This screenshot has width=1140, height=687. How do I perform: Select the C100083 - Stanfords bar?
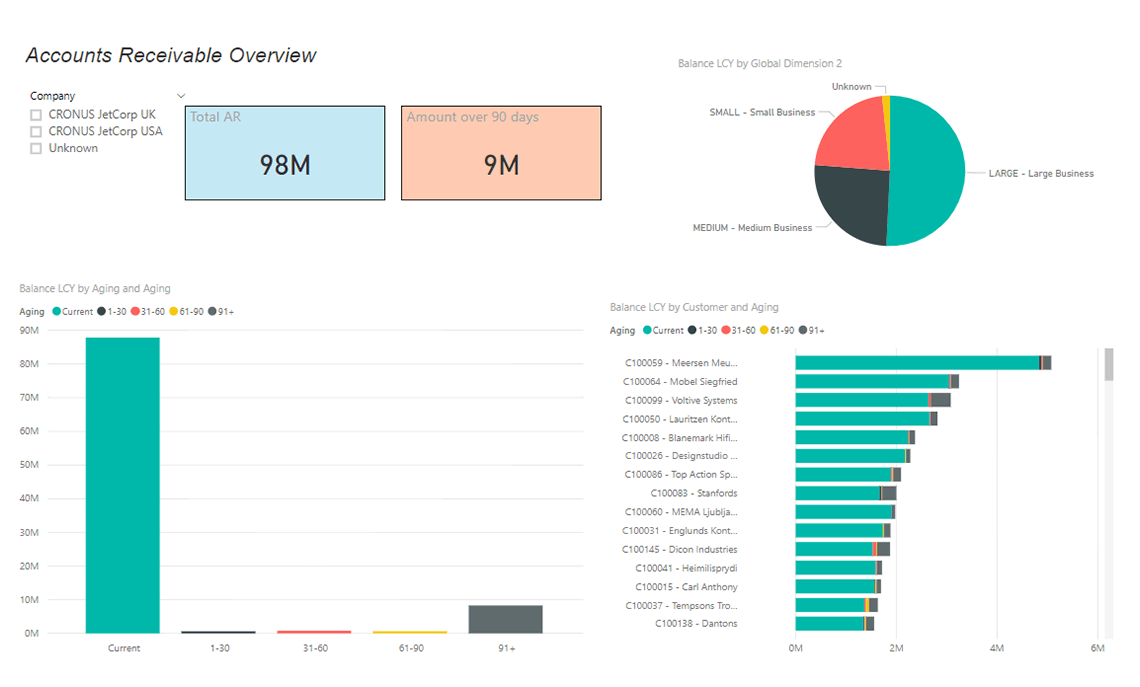846,494
